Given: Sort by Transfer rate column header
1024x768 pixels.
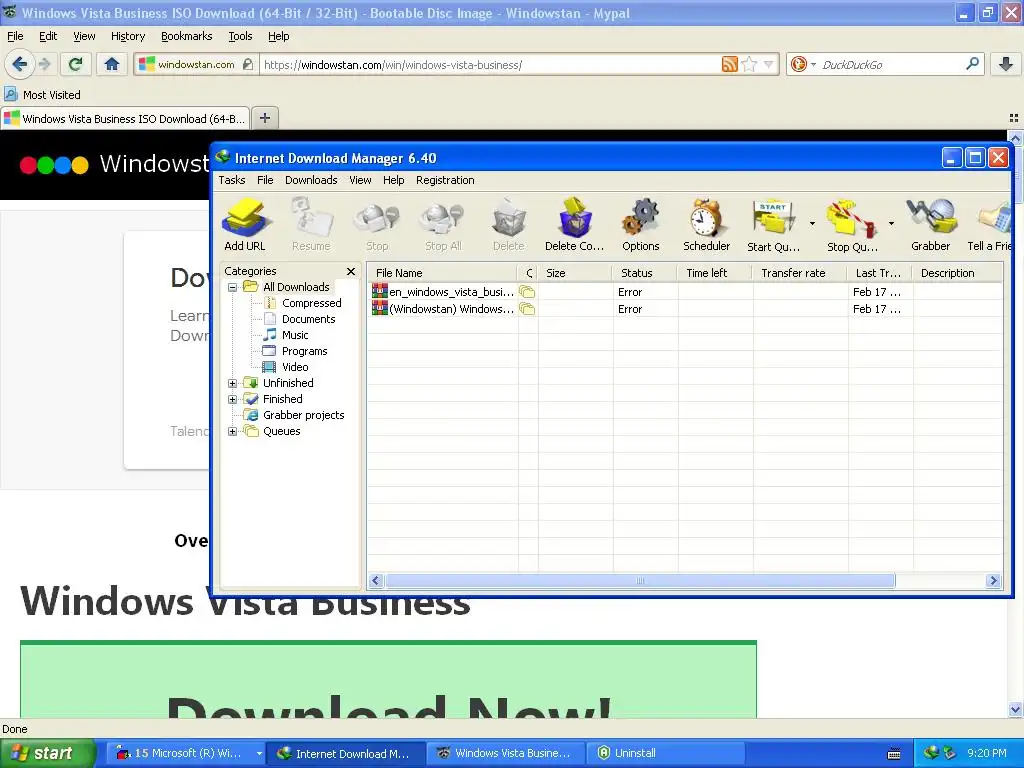Looking at the screenshot, I should point(800,273).
